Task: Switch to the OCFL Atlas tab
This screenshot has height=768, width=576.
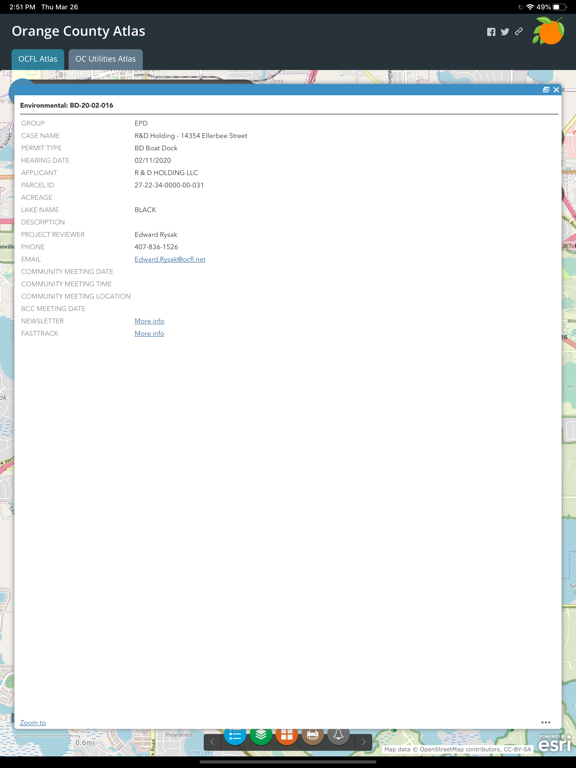Action: pyautogui.click(x=38, y=59)
